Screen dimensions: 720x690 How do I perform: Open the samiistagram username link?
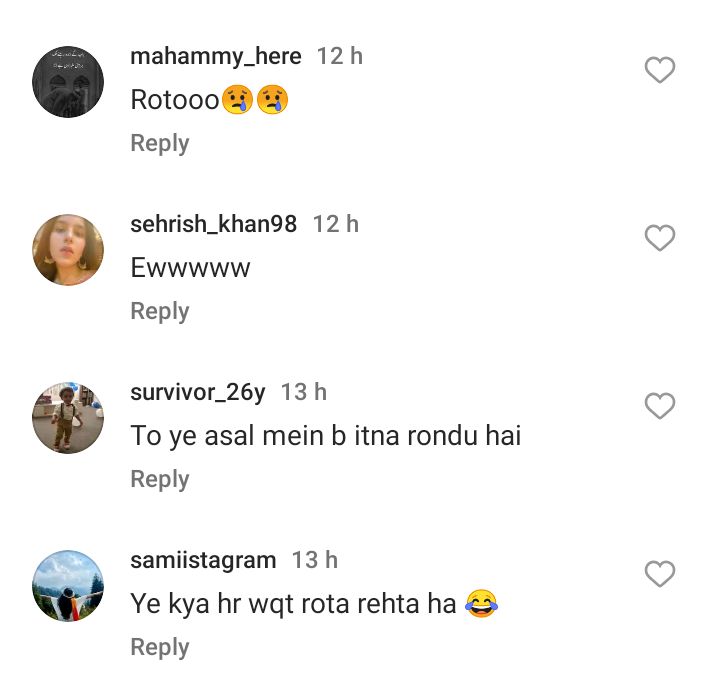(203, 560)
